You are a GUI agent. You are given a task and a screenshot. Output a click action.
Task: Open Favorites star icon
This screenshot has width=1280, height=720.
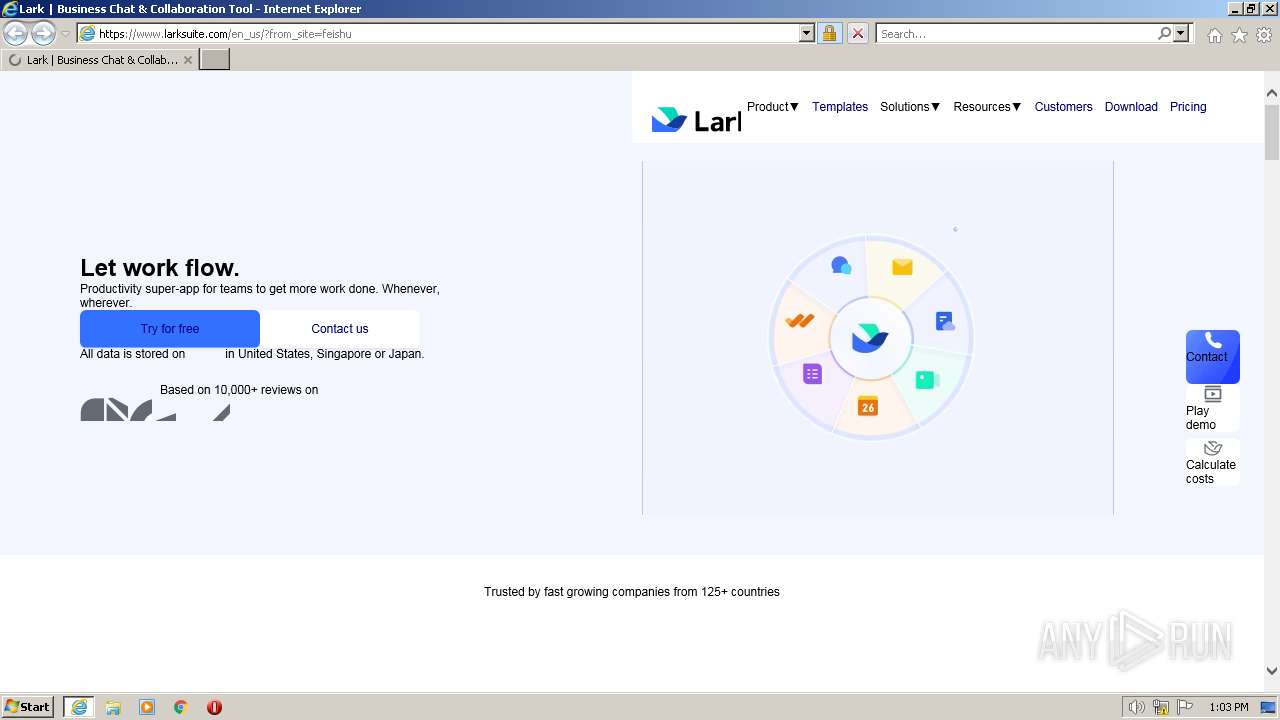(1239, 35)
